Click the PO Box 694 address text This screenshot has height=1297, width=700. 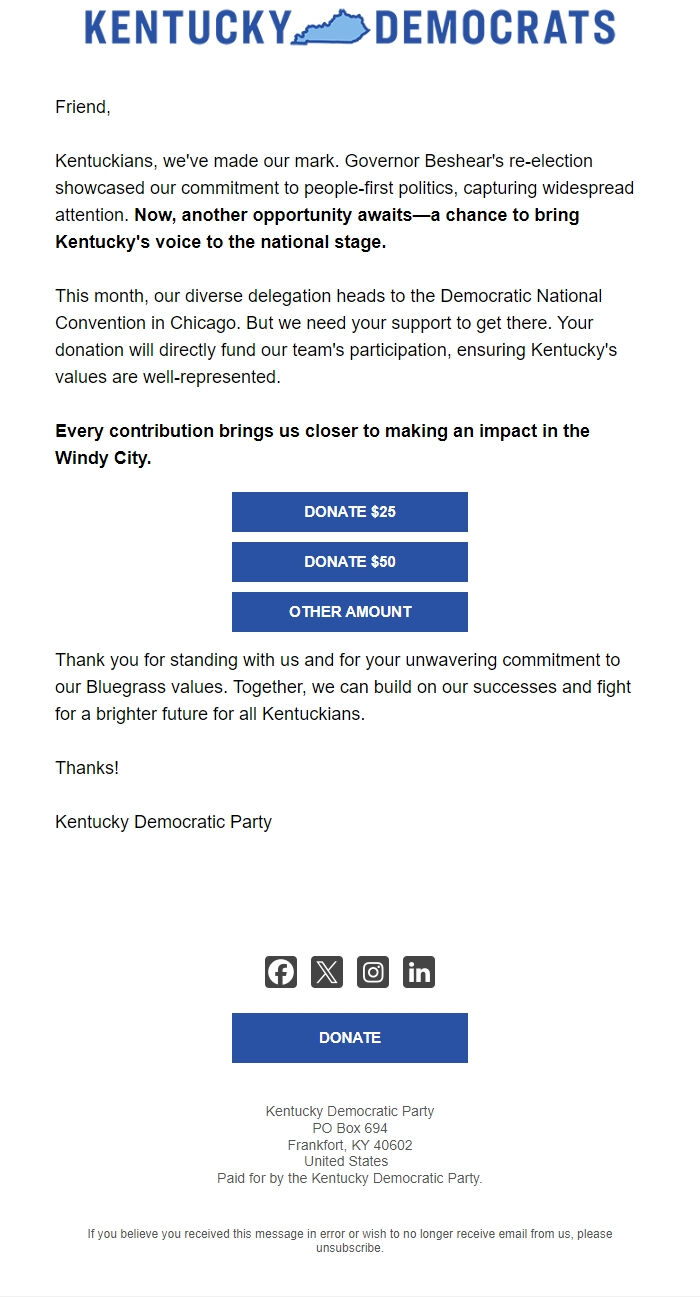349,1127
